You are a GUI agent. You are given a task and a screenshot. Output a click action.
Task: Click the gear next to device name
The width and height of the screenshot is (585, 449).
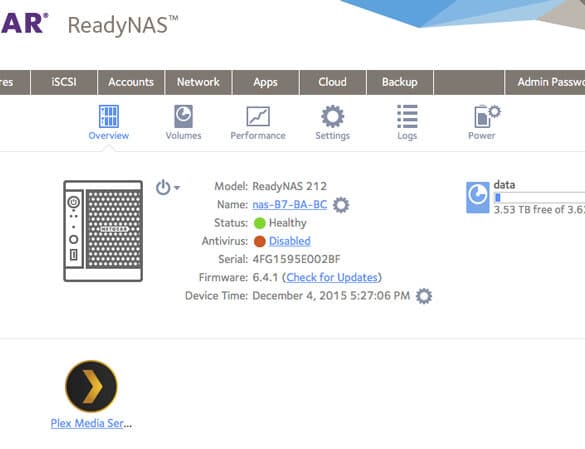pos(341,205)
